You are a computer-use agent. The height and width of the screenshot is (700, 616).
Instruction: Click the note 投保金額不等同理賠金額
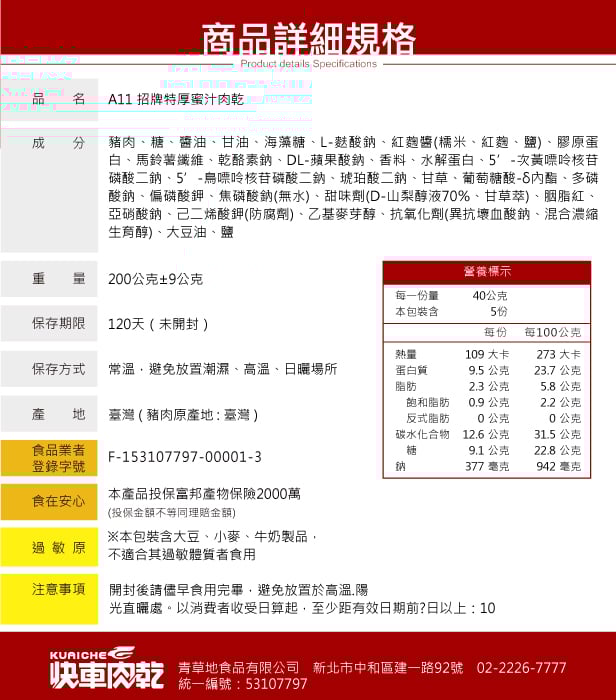click(172, 512)
